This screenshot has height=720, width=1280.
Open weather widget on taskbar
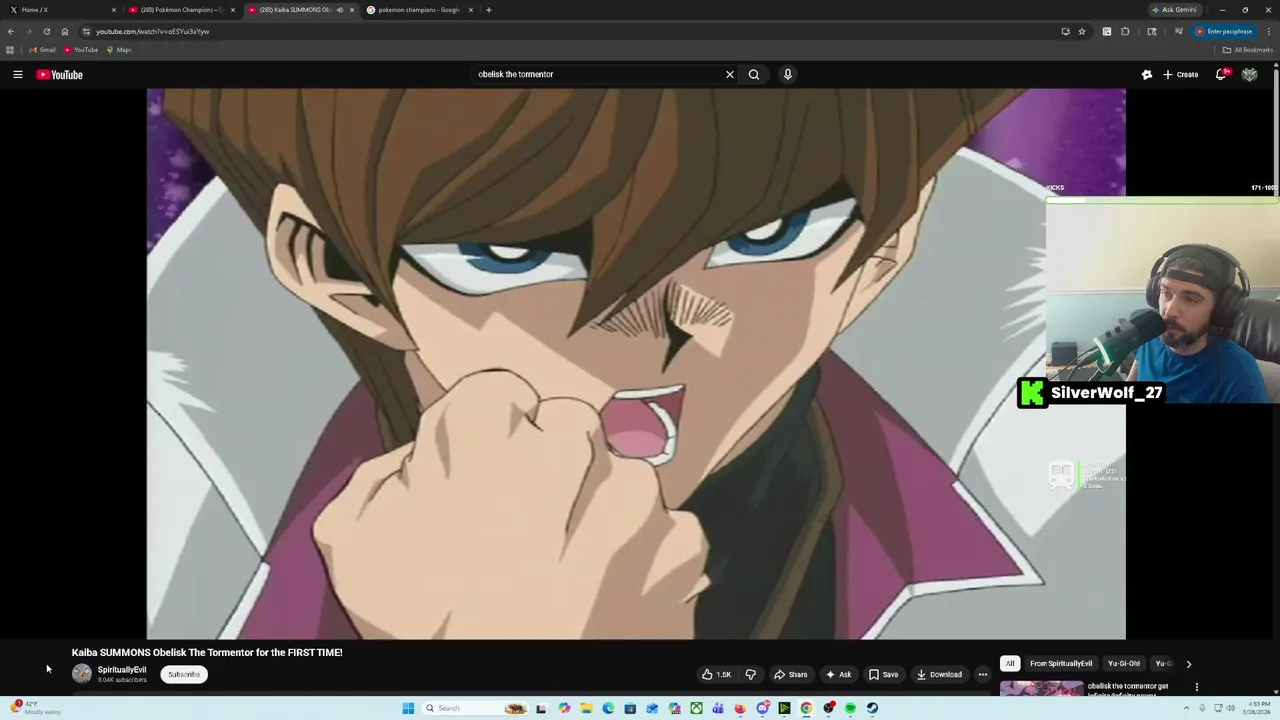coord(35,708)
